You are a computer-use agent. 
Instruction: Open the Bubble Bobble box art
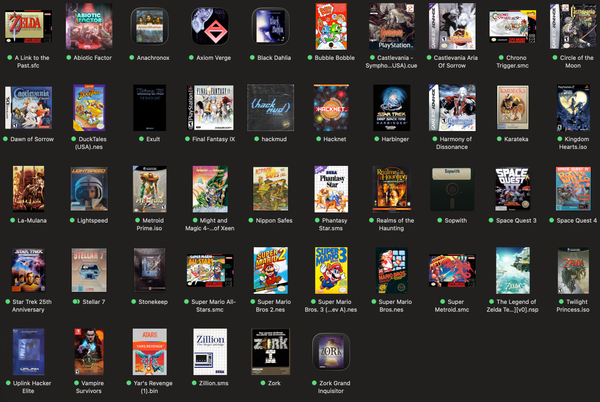click(331, 26)
